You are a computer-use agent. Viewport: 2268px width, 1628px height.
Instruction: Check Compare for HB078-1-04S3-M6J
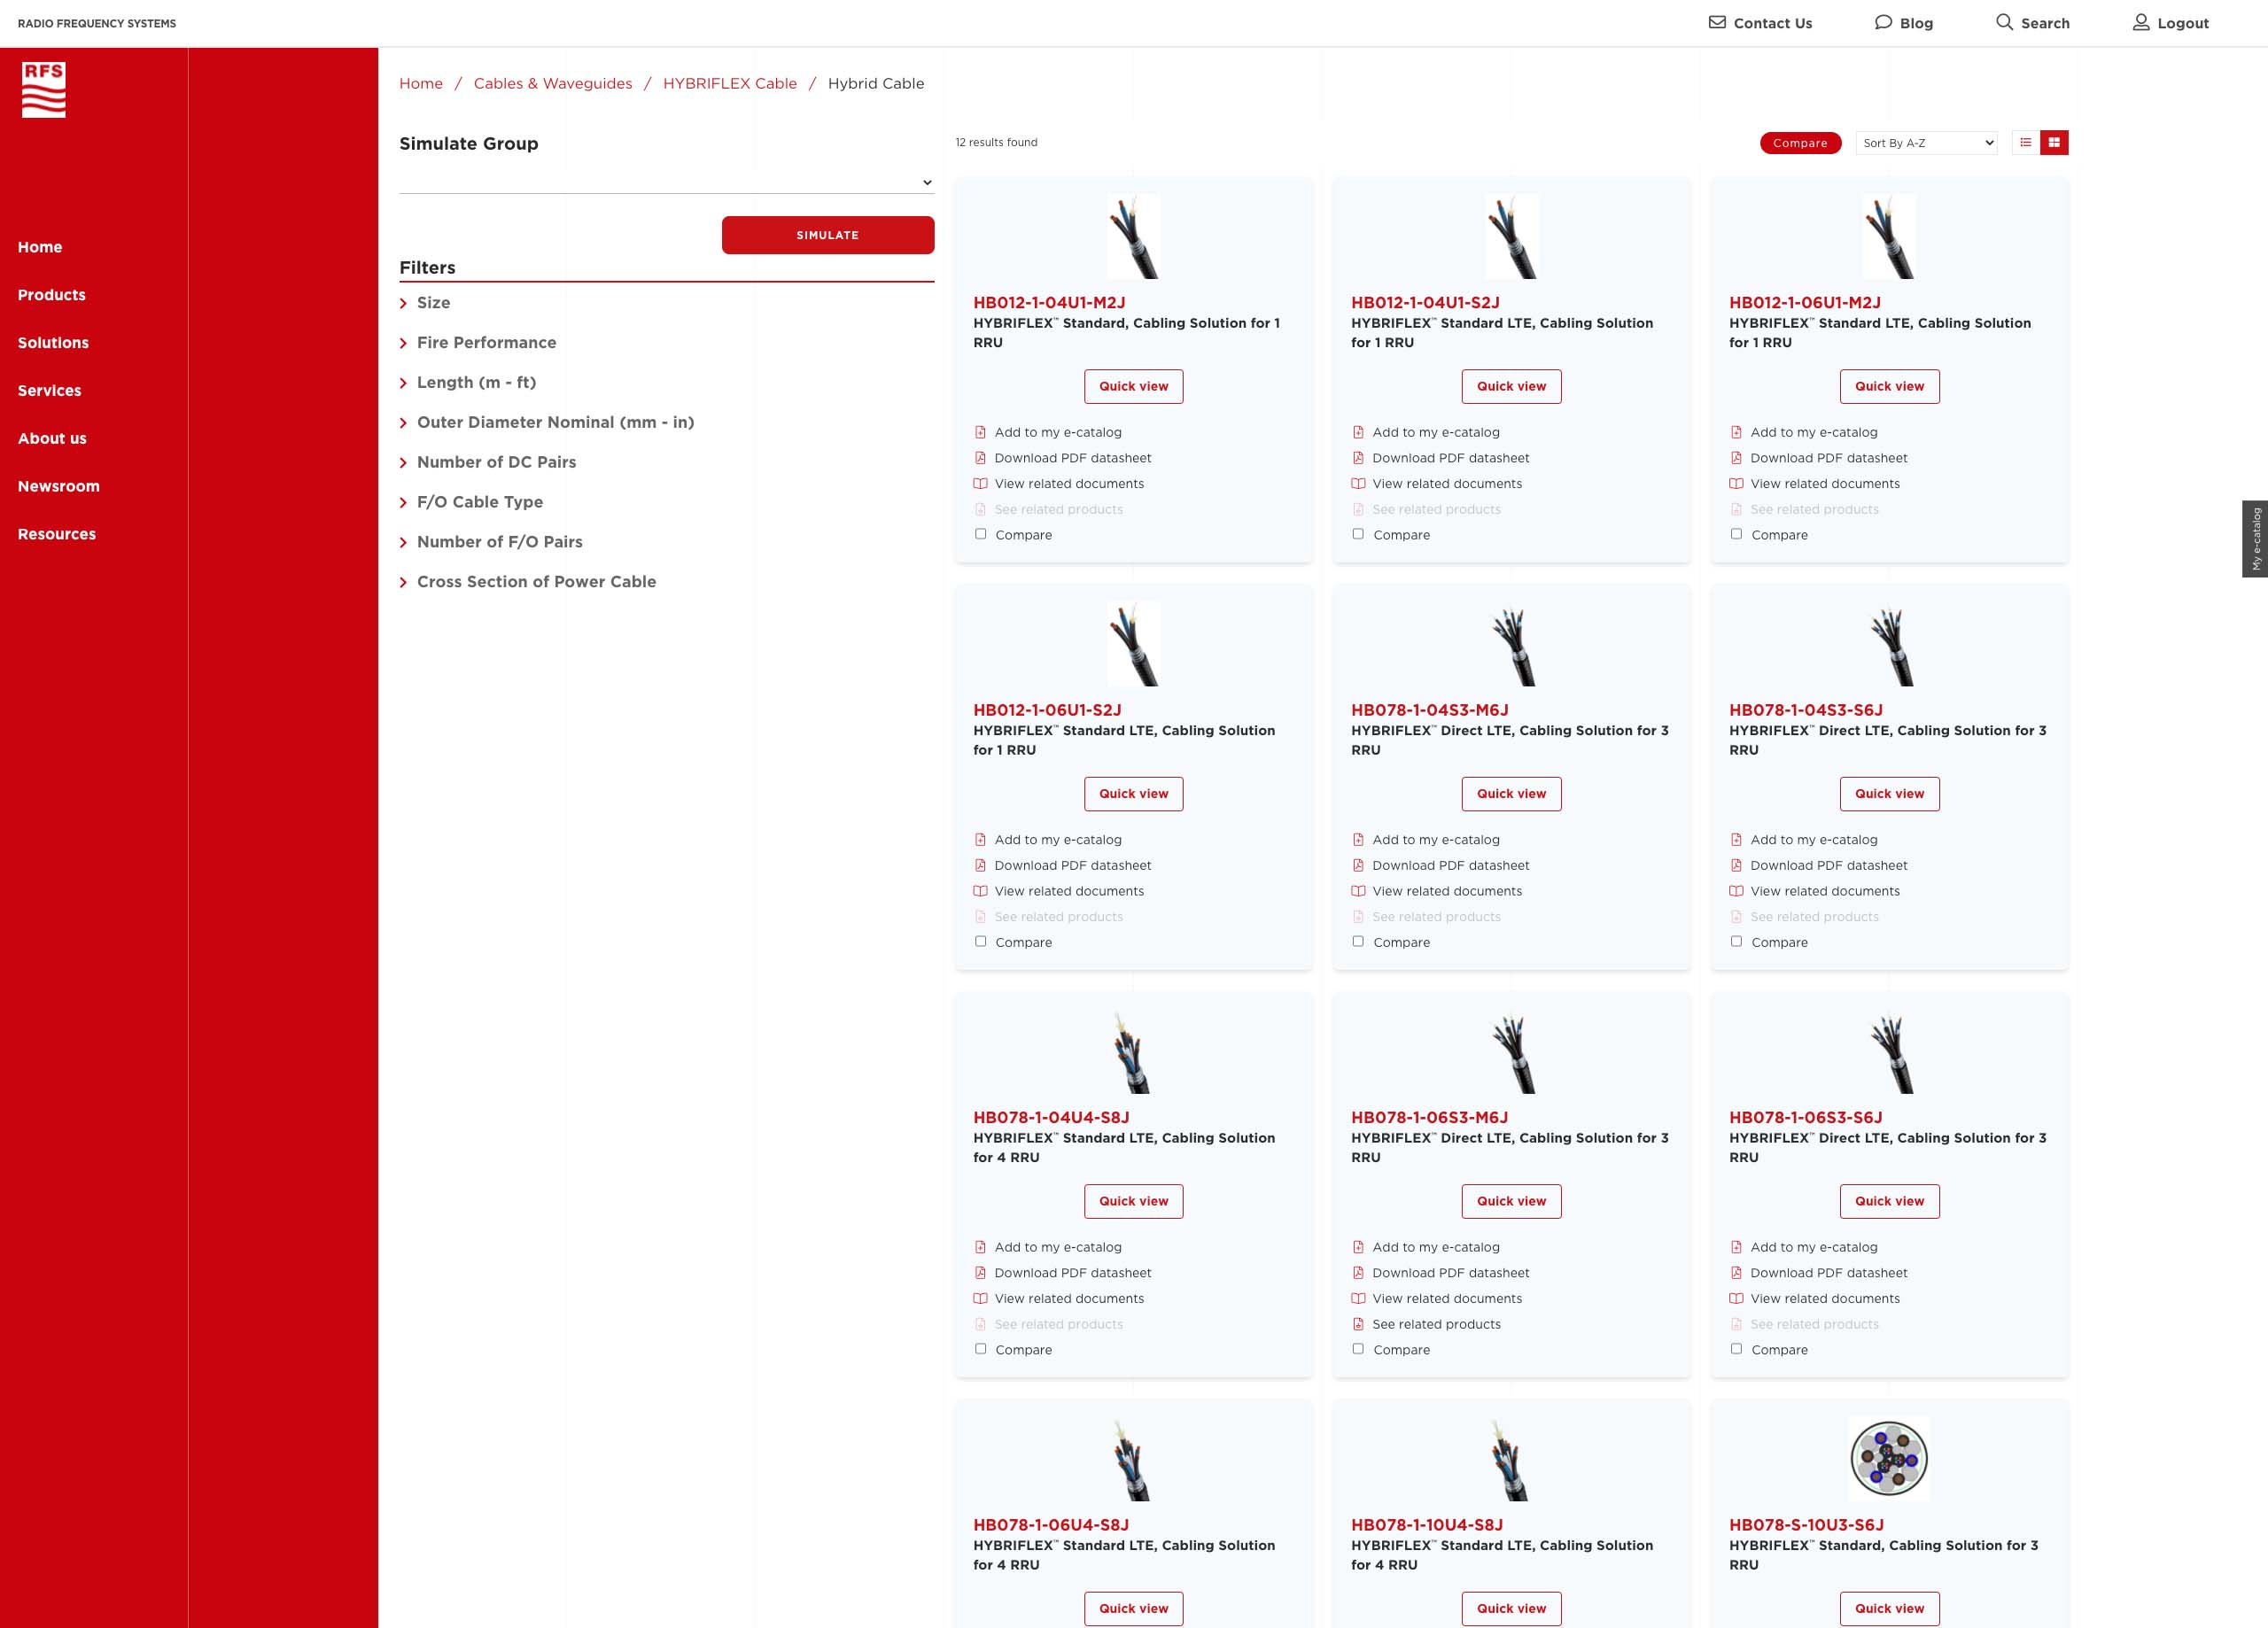pos(1358,941)
